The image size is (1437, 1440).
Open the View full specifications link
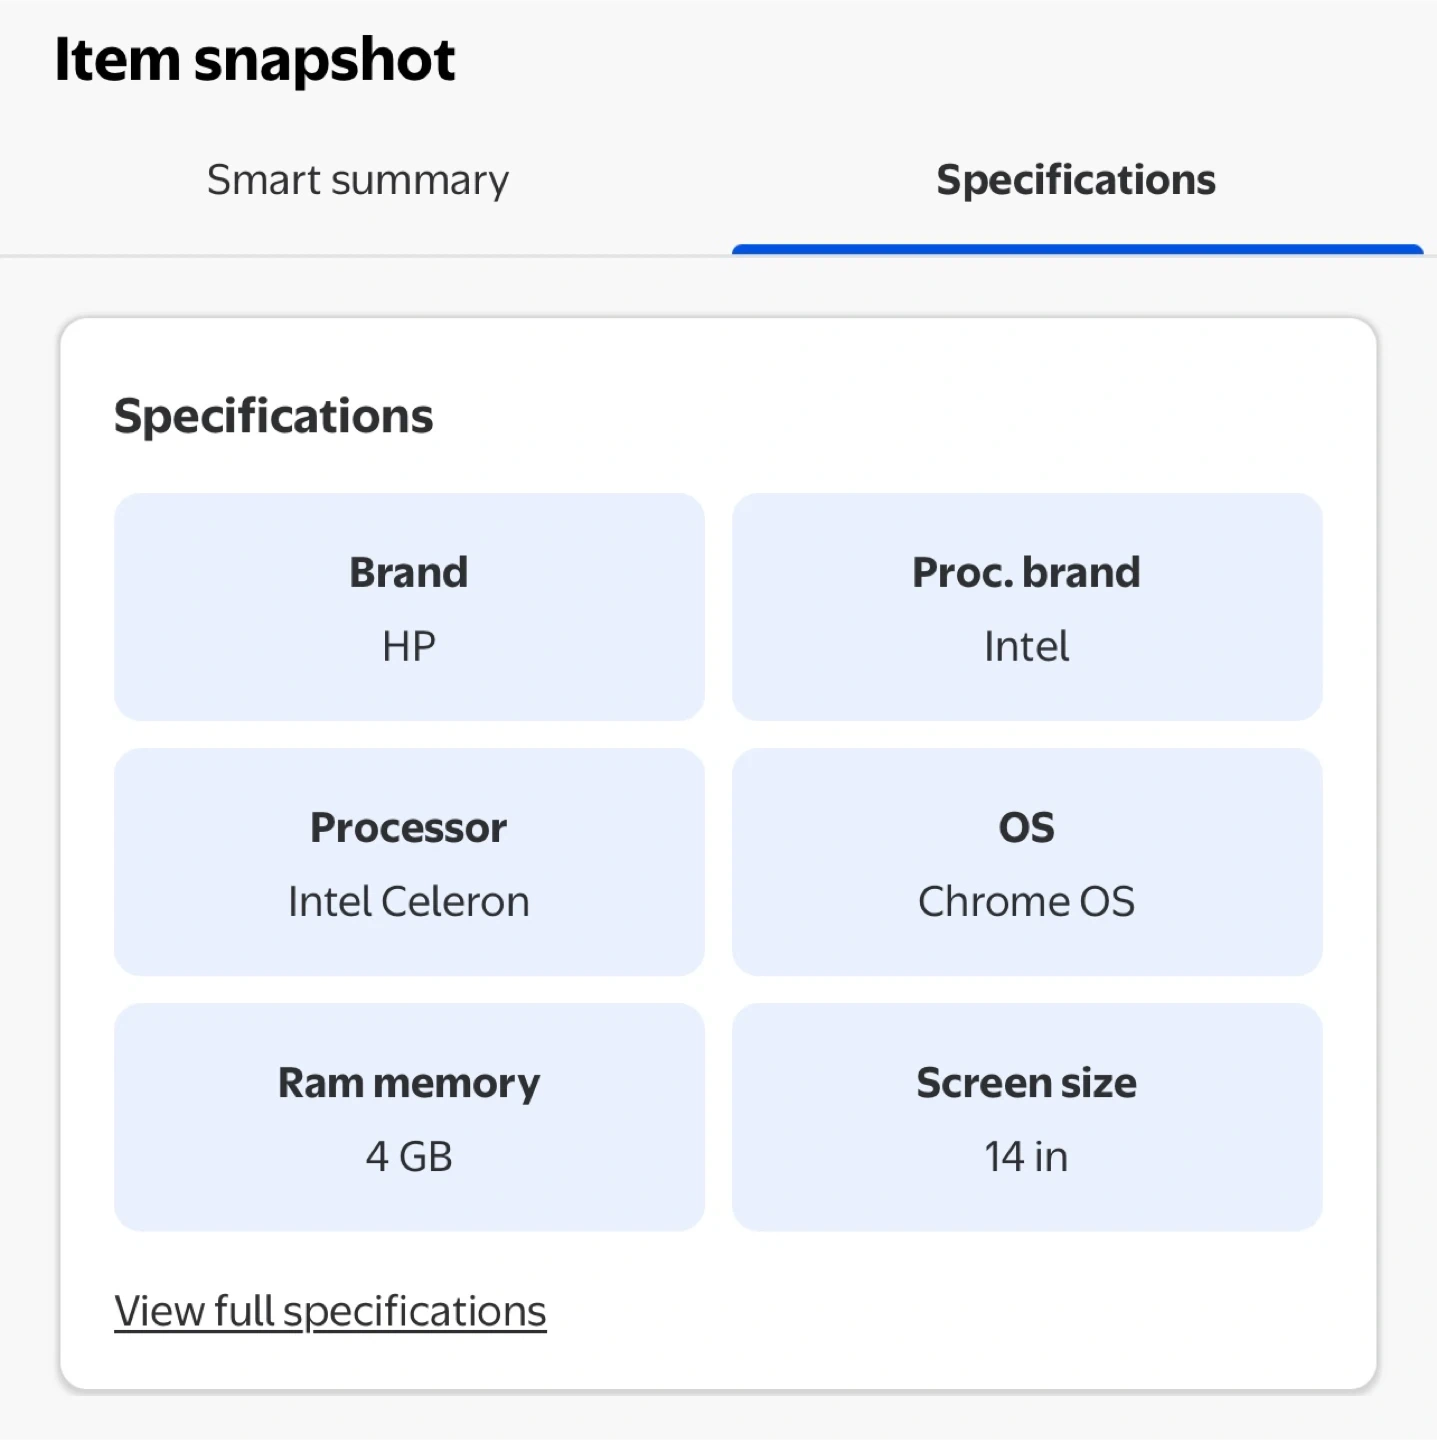pos(330,1311)
